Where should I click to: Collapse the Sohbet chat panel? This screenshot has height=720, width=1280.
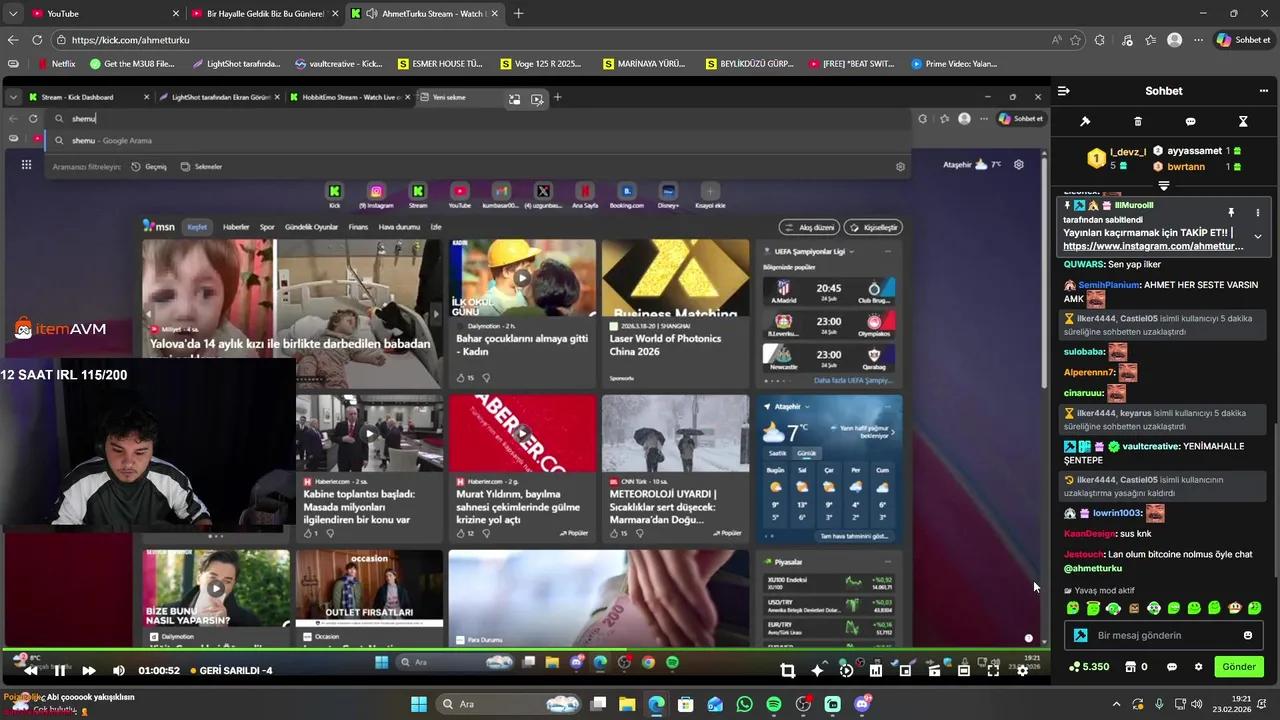tap(1064, 91)
